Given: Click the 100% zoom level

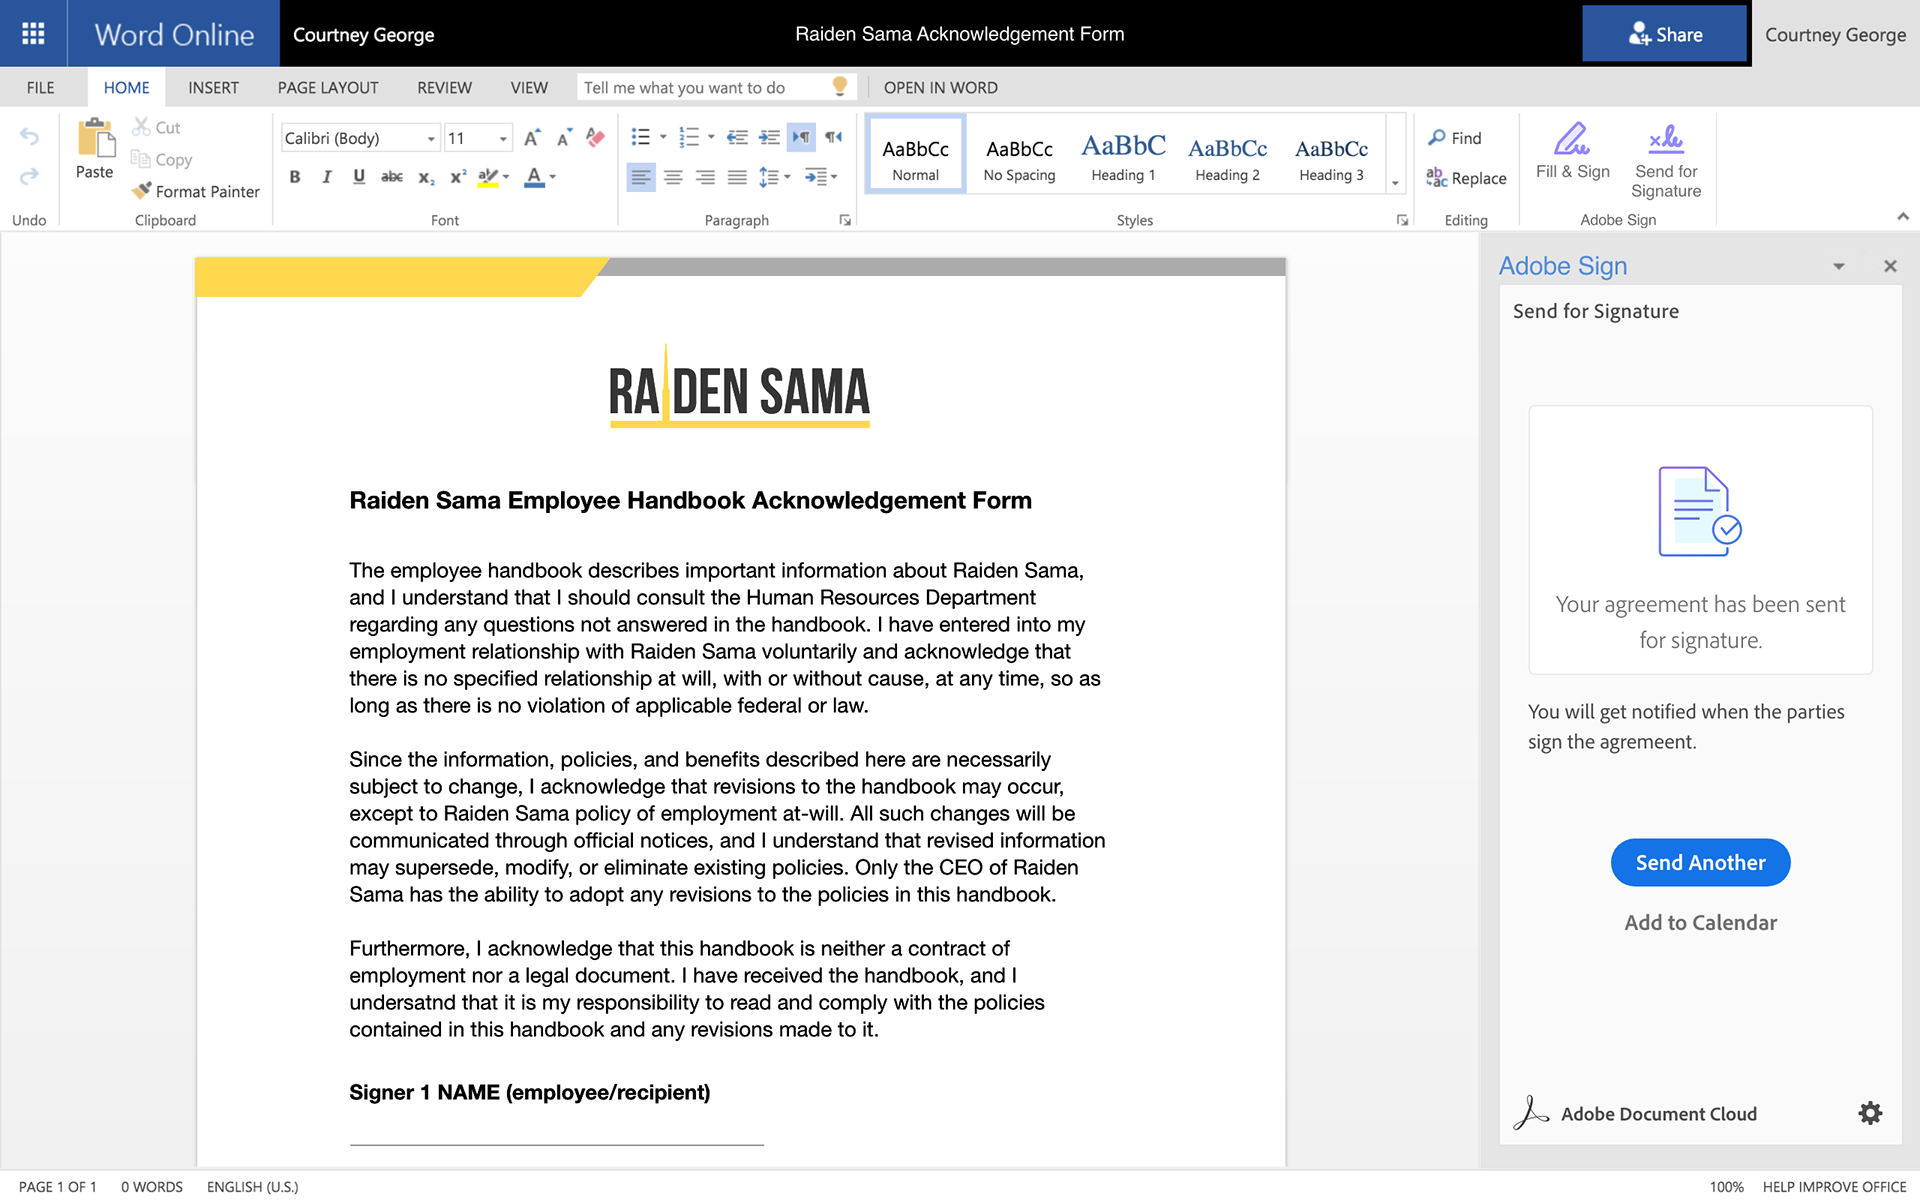Looking at the screenshot, I should click(x=1726, y=1186).
